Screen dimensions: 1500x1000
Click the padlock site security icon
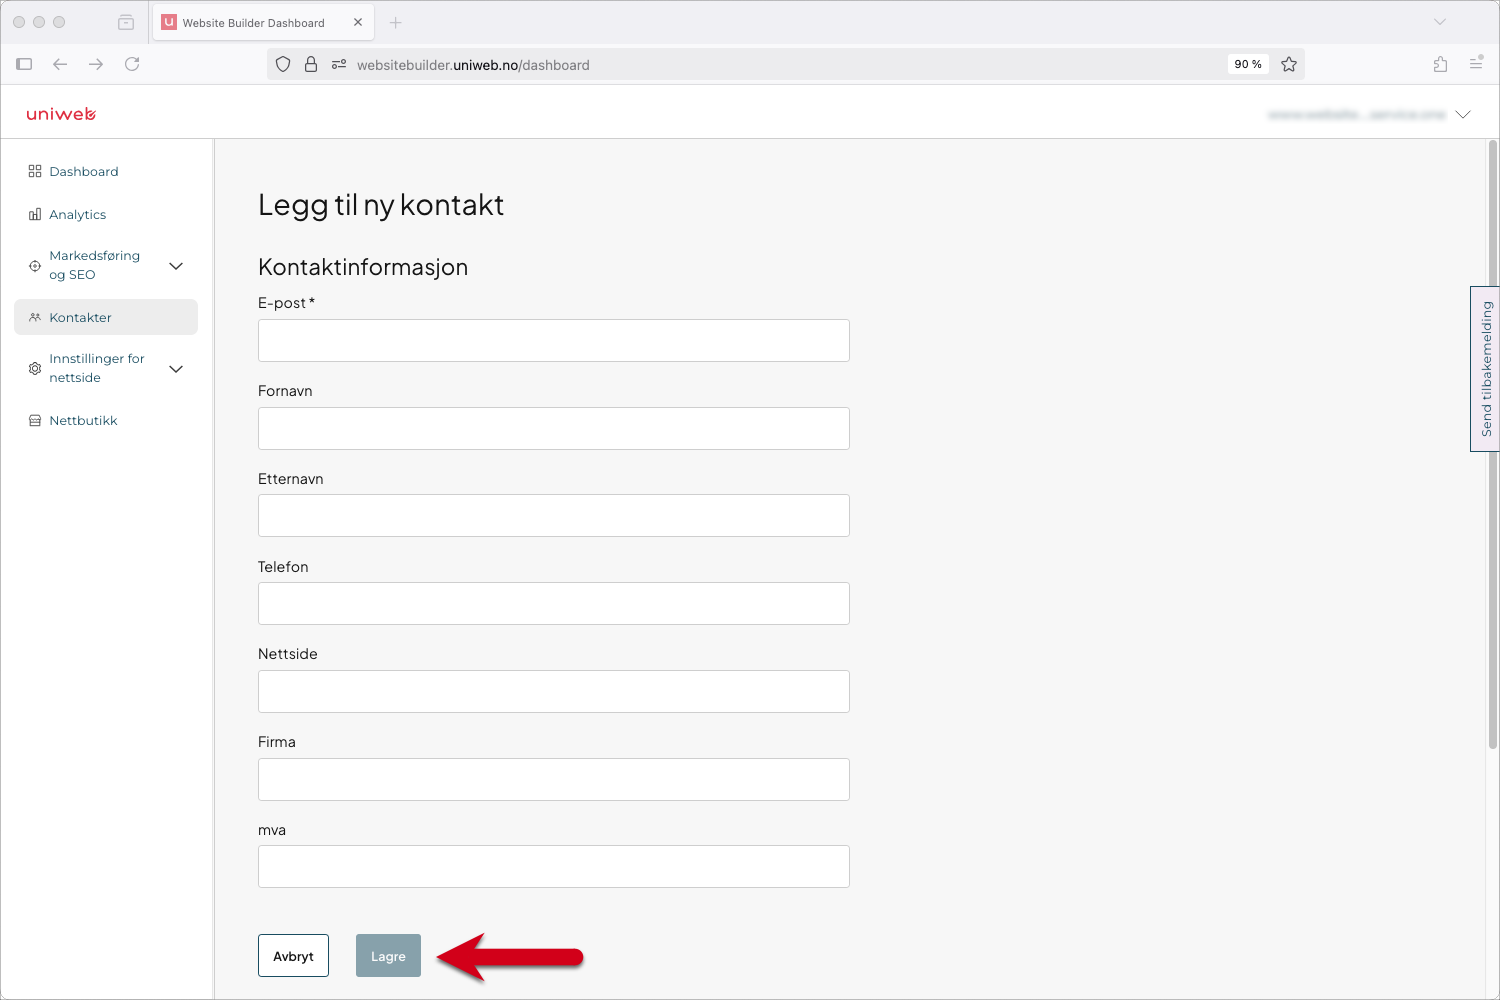311,64
